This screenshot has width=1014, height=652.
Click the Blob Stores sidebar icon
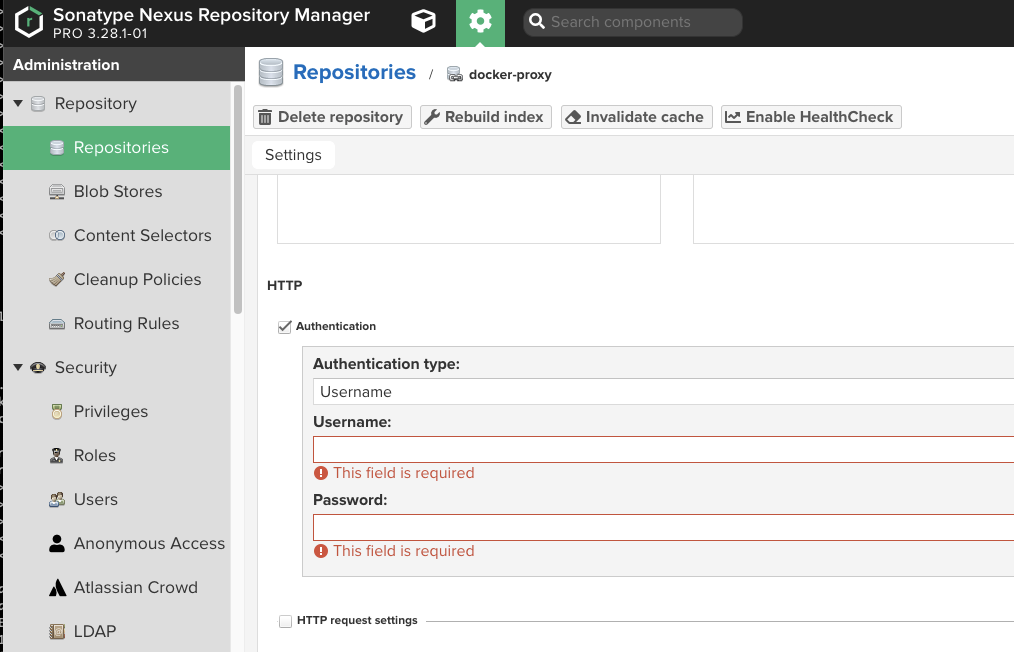57,192
